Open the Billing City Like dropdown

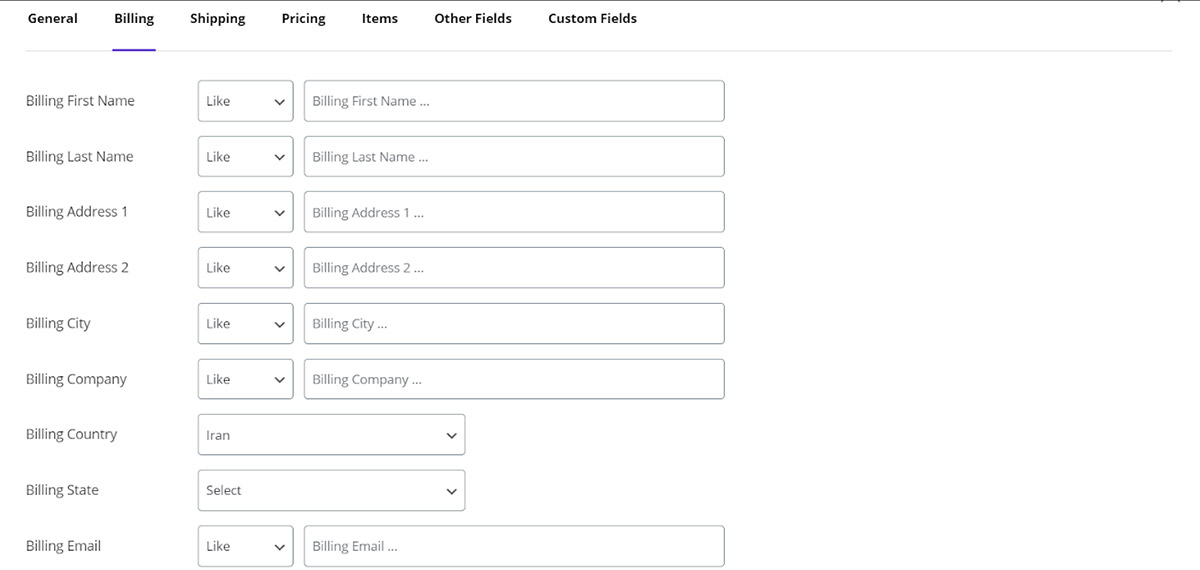point(245,324)
